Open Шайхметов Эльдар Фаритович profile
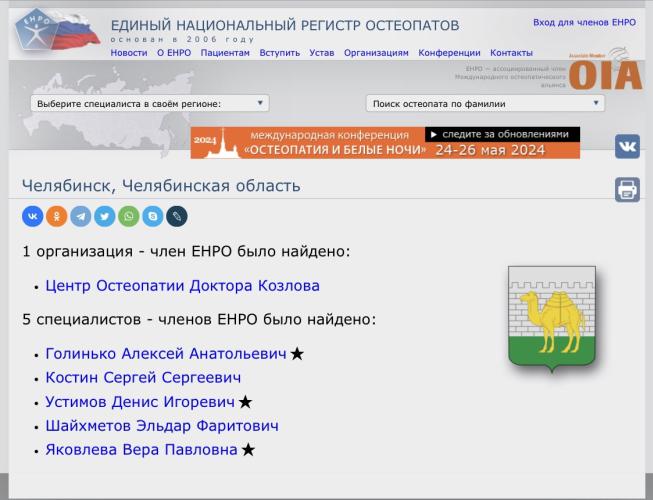Viewport: 653px width, 500px height. [162, 426]
